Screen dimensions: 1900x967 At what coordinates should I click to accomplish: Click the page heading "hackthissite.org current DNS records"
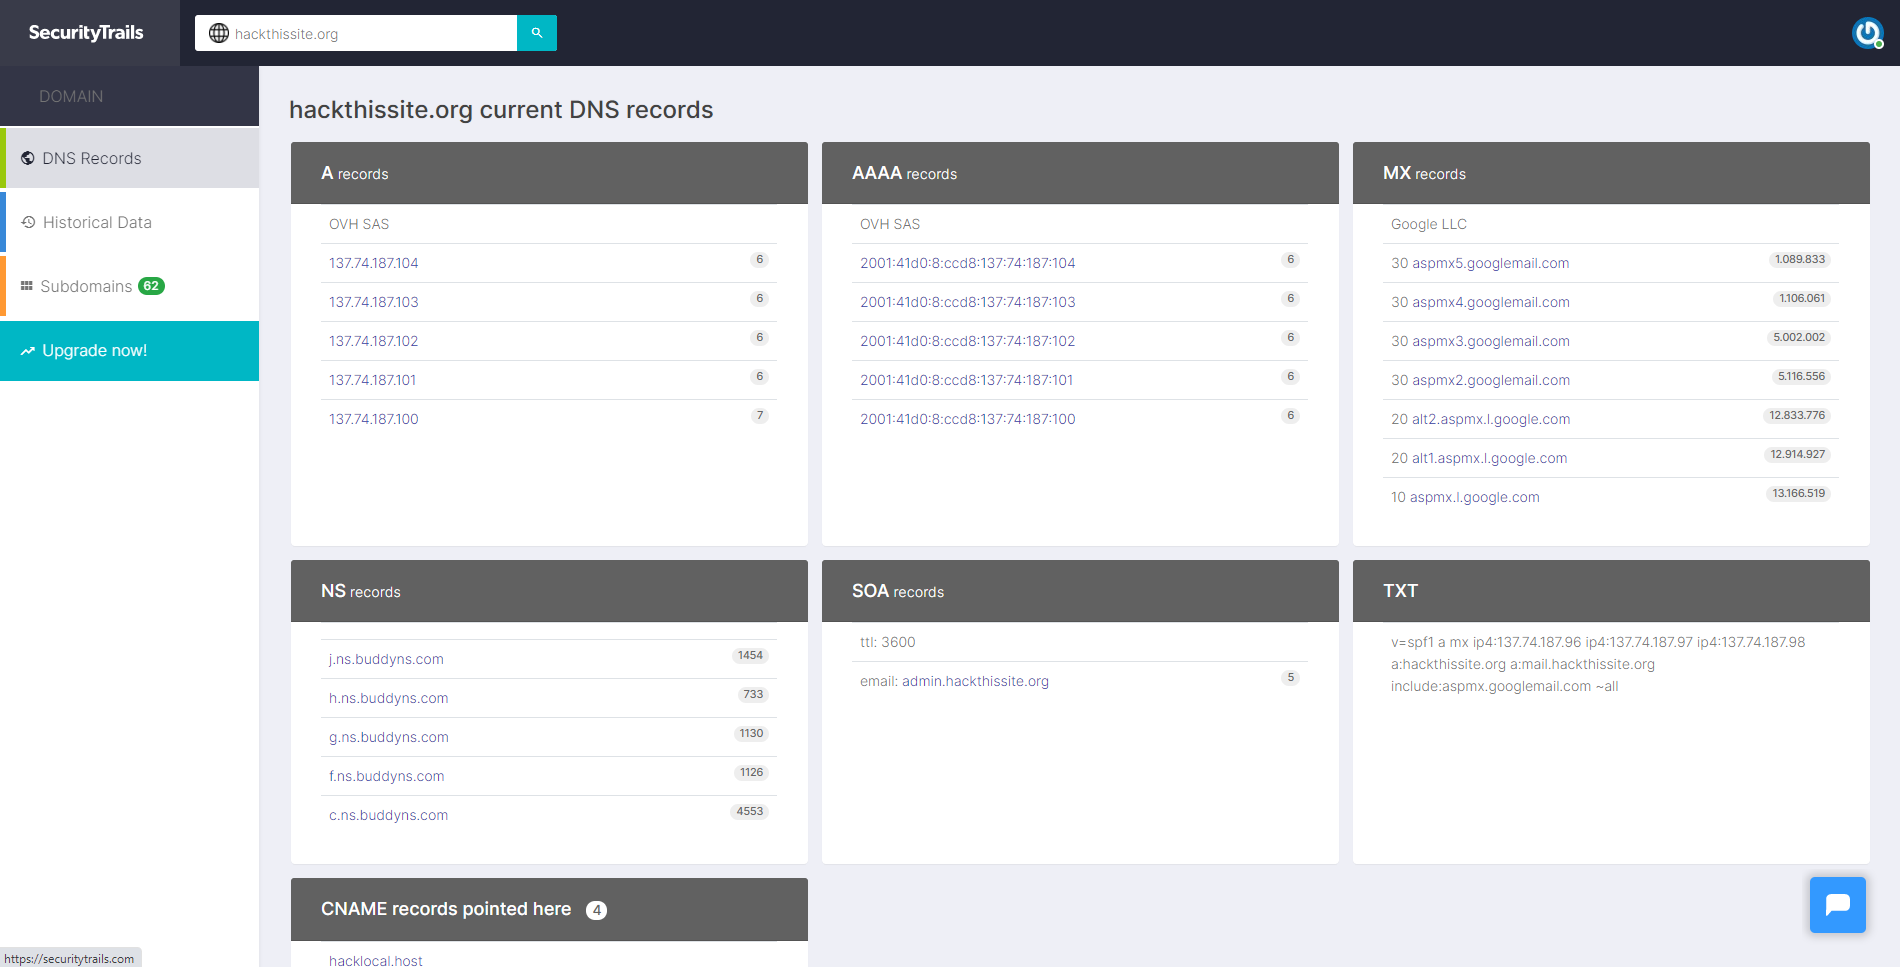pyautogui.click(x=501, y=109)
